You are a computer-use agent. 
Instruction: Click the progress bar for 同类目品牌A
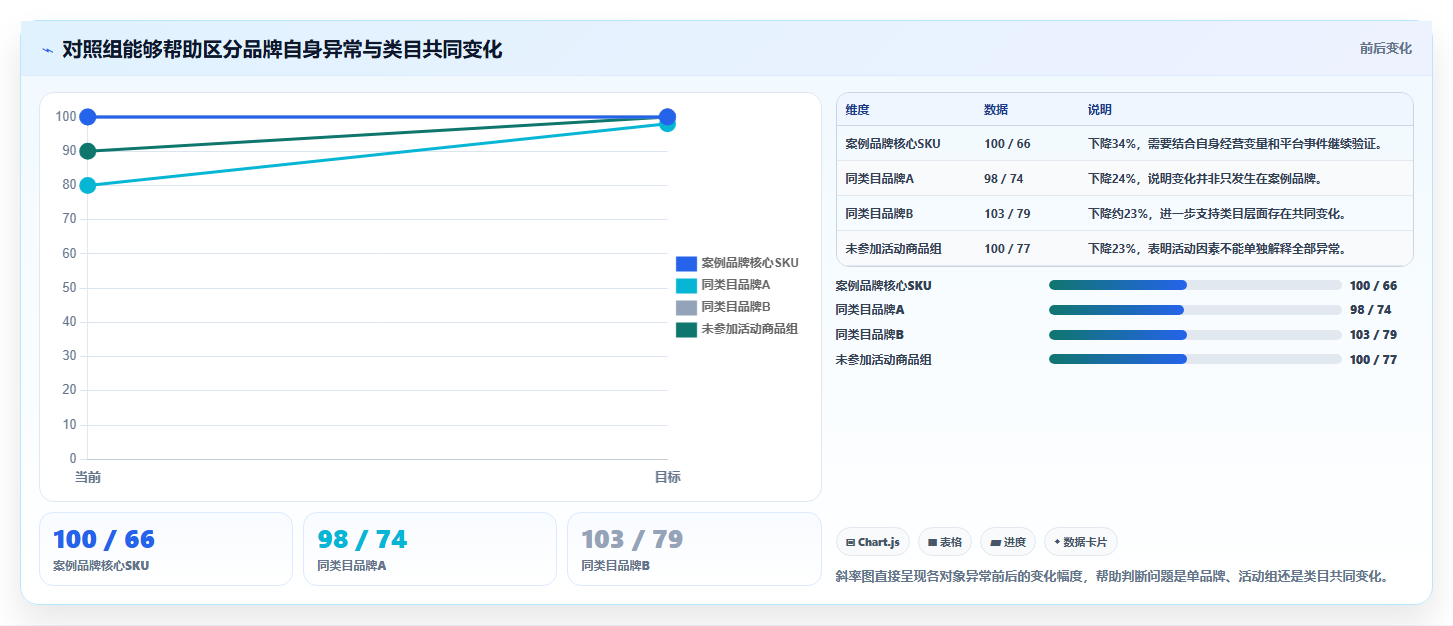click(x=1195, y=310)
